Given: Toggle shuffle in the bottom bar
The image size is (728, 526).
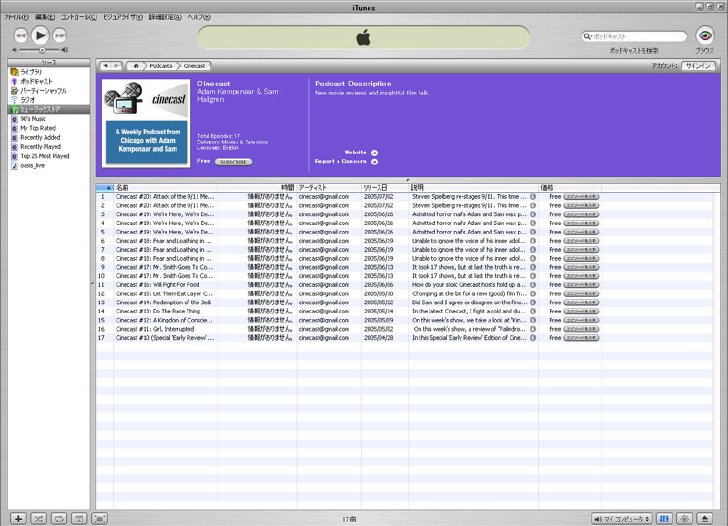Looking at the screenshot, I should (x=39, y=519).
